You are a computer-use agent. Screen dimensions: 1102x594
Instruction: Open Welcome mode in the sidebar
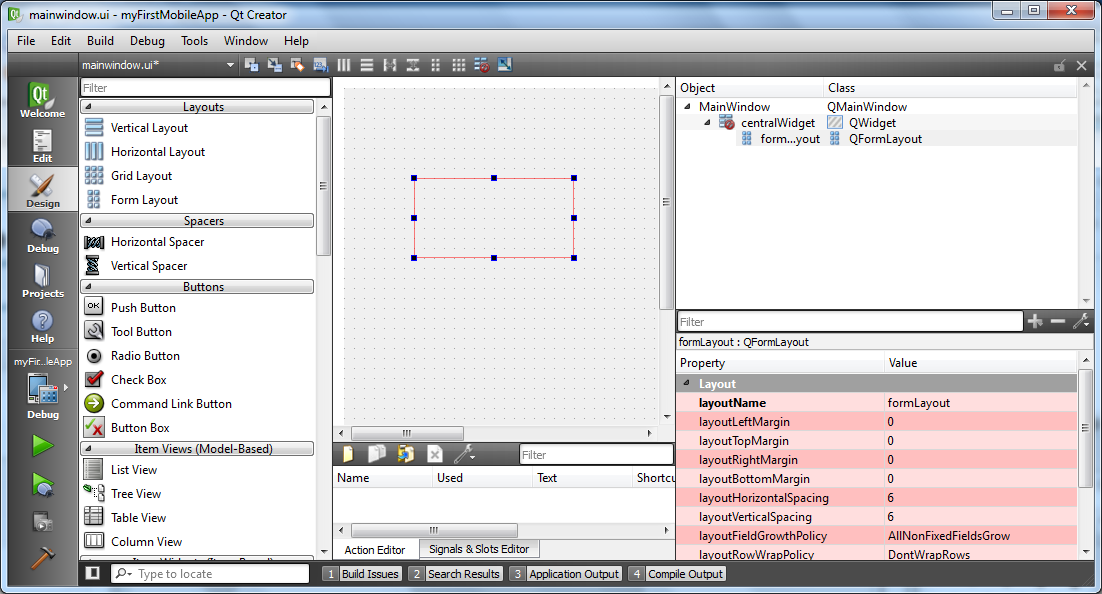42,100
